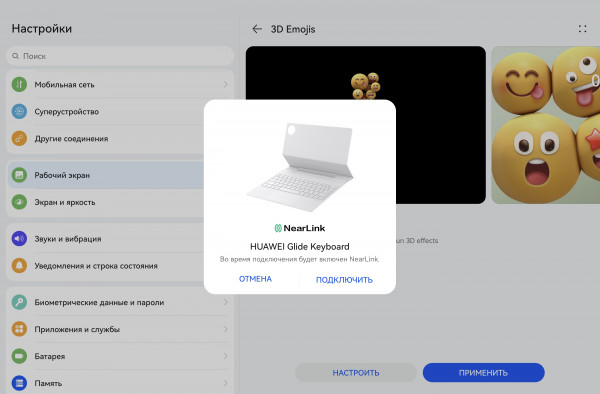Open the Память entry
Screen dimensions: 600x394
[x=120, y=383]
